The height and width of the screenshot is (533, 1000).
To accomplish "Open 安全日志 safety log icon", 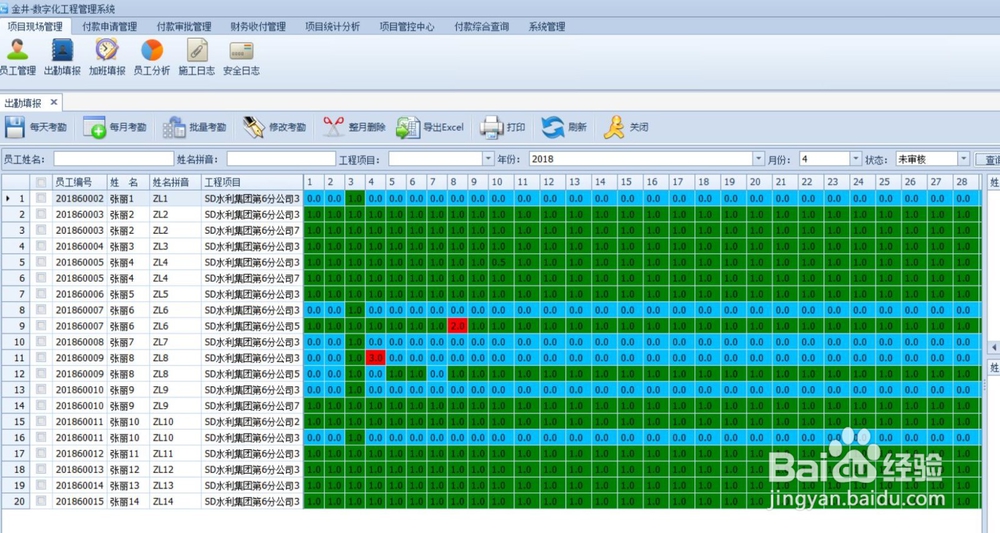I will tap(241, 50).
